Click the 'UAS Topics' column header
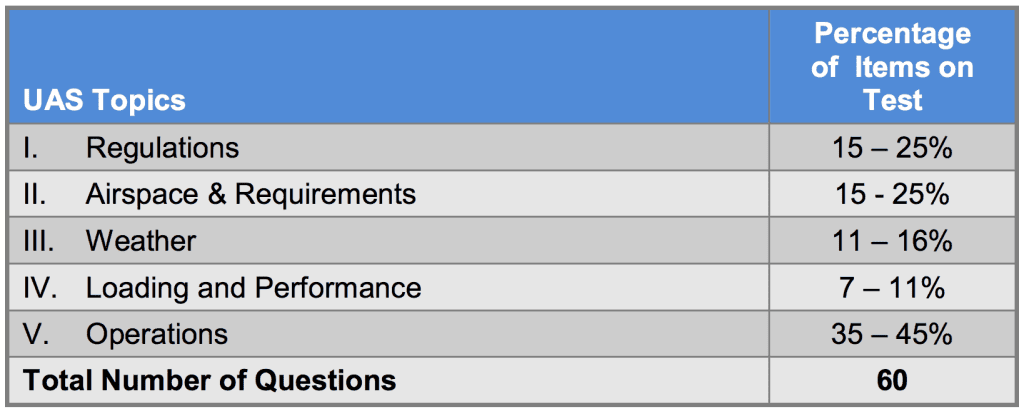1024x414 pixels. click(x=105, y=99)
